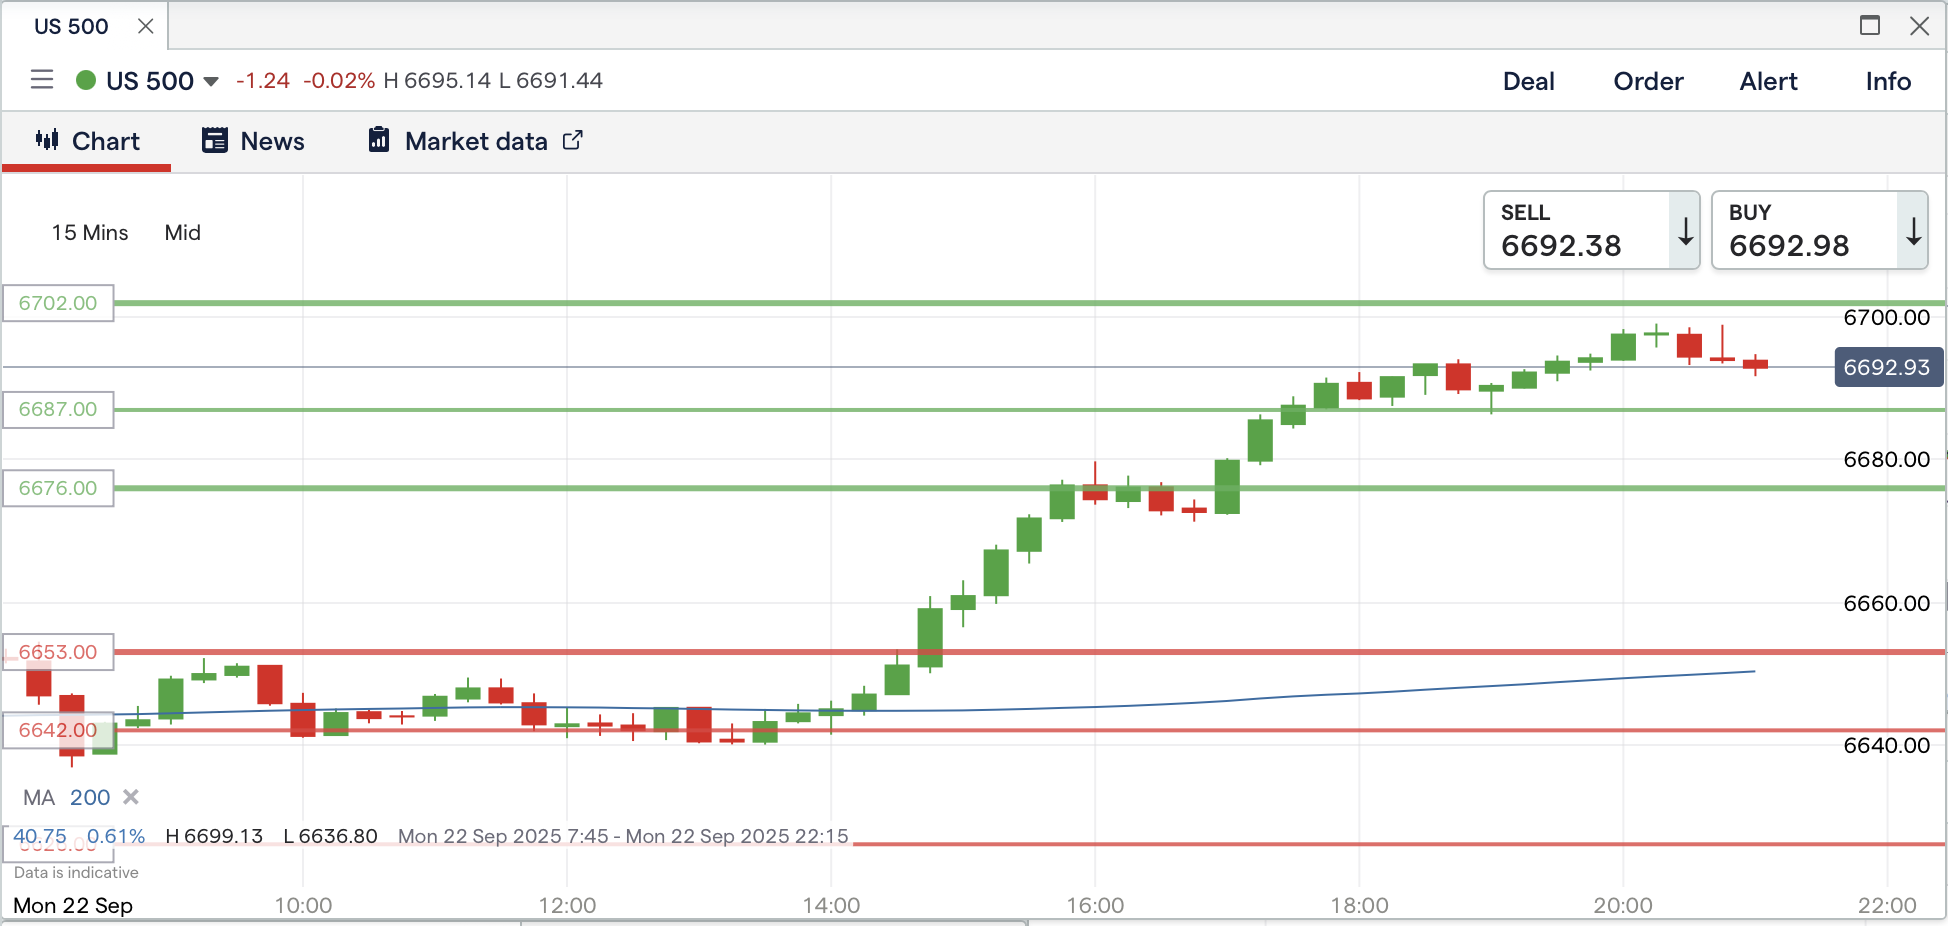
Task: Remove the MA 200 indicator
Action: point(131,797)
